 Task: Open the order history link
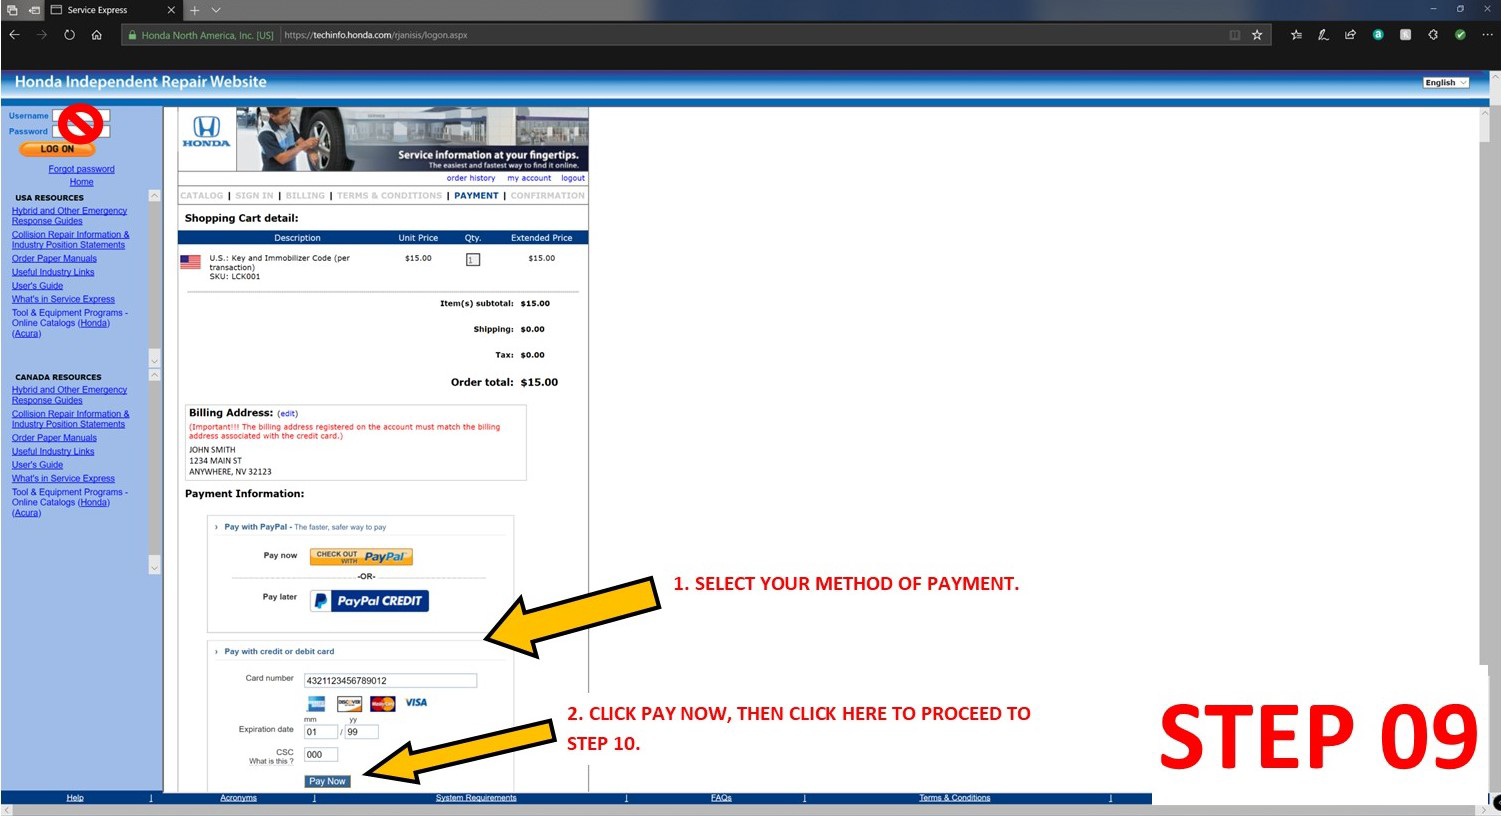point(471,178)
